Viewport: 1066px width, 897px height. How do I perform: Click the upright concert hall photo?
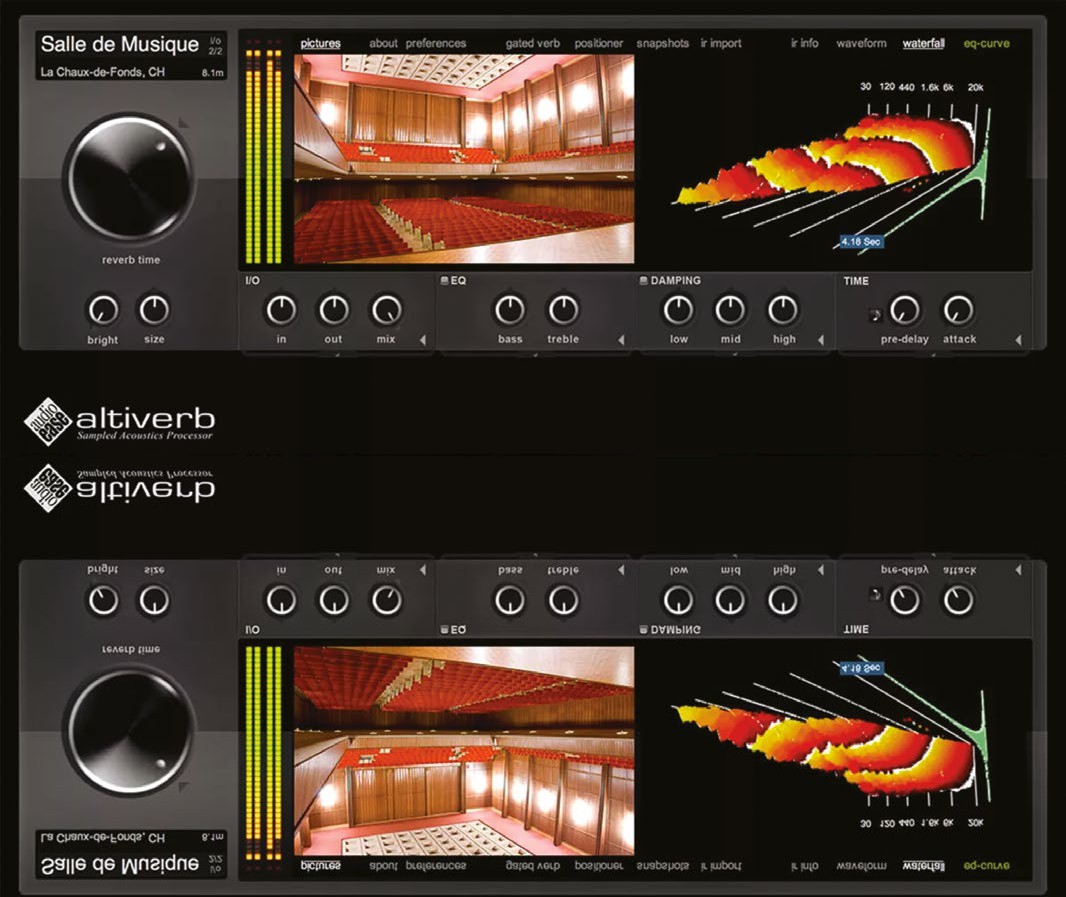click(464, 159)
